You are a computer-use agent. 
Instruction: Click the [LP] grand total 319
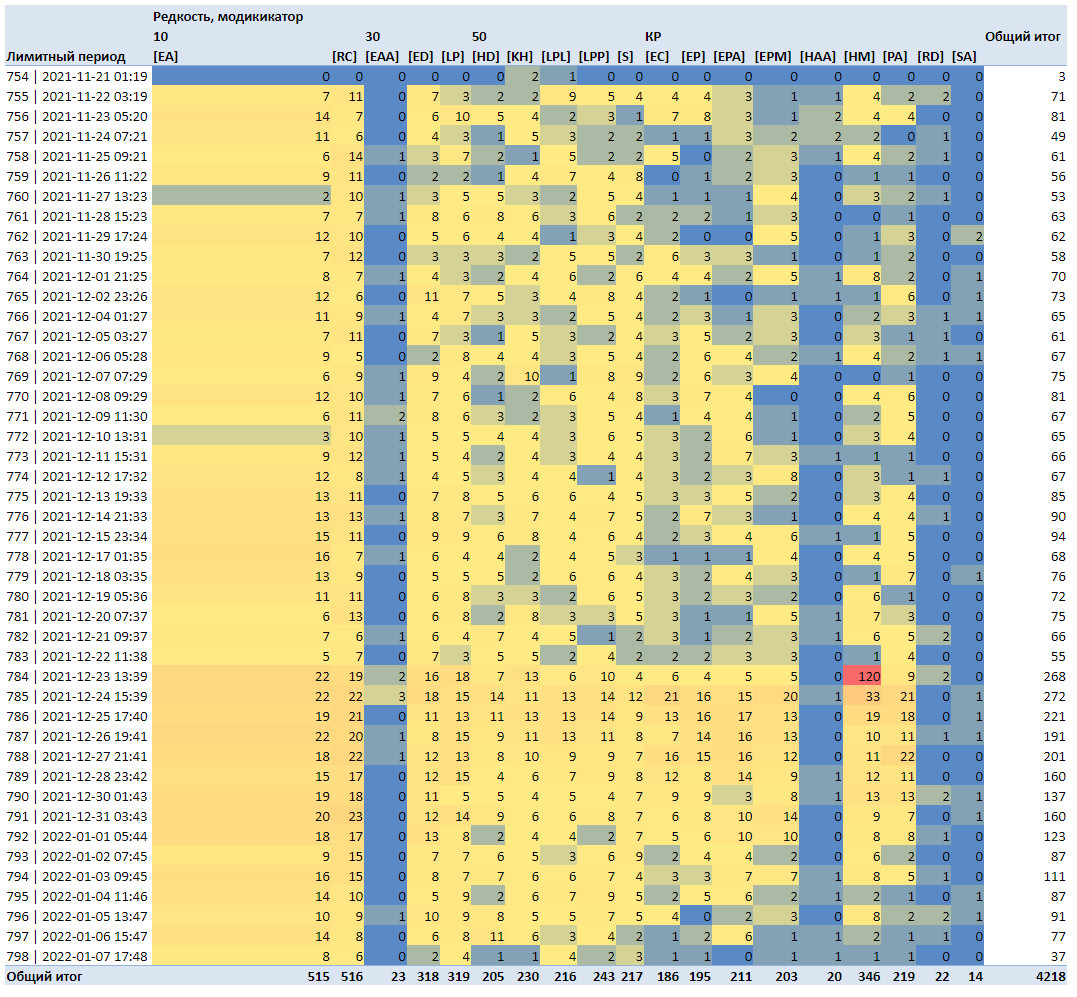point(458,976)
